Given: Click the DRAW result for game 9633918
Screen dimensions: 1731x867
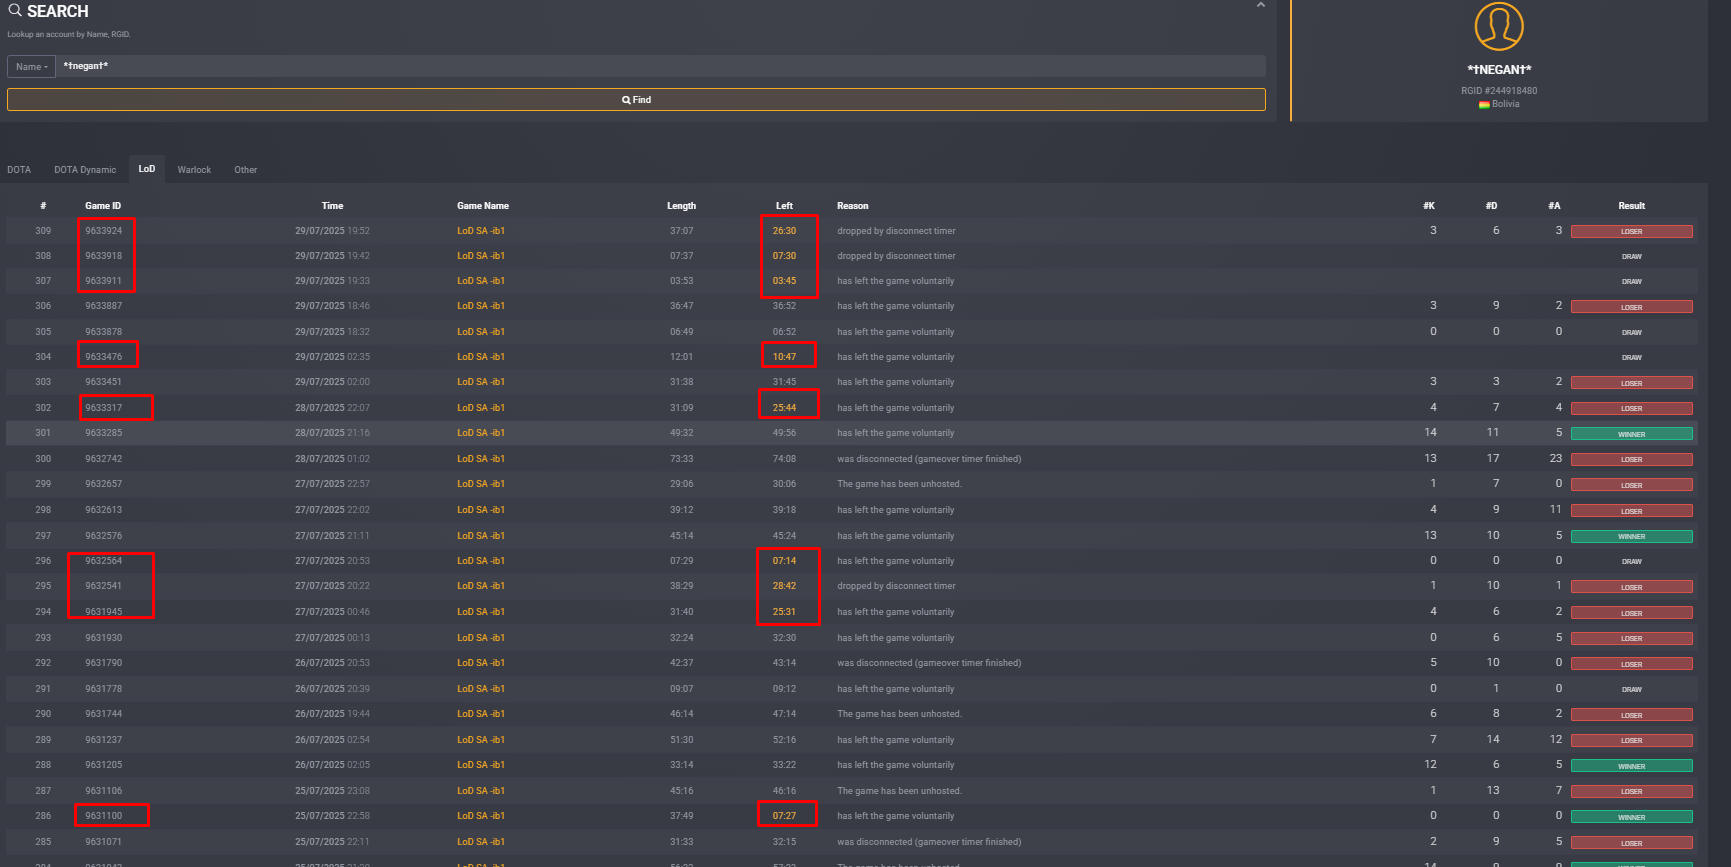Looking at the screenshot, I should (1631, 257).
